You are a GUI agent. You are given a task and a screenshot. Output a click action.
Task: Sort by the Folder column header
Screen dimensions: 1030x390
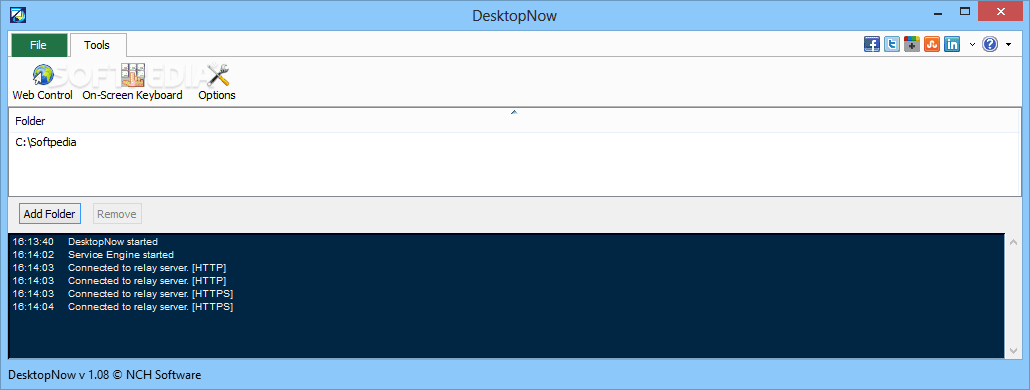[514, 121]
